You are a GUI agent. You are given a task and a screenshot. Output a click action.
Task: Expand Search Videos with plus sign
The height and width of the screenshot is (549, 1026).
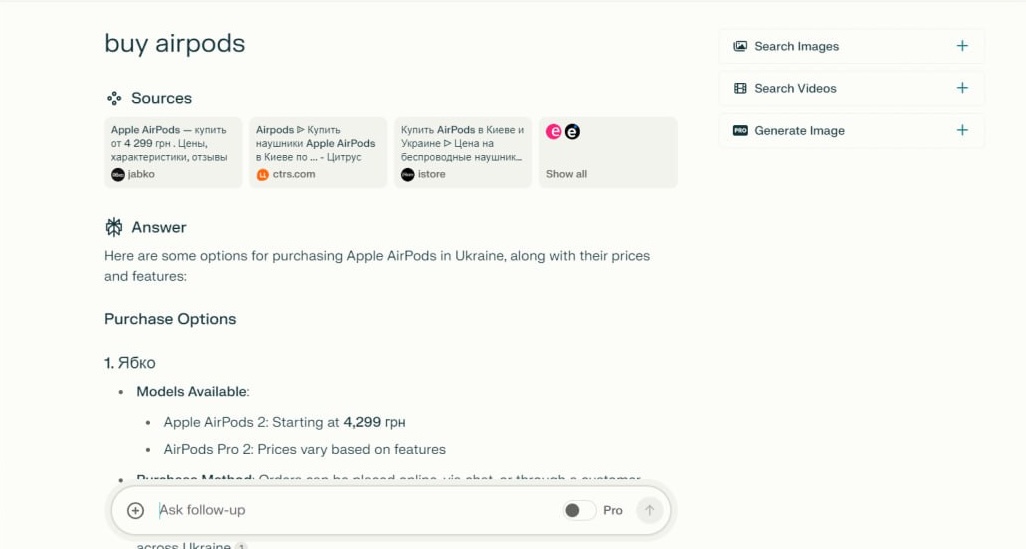(962, 88)
